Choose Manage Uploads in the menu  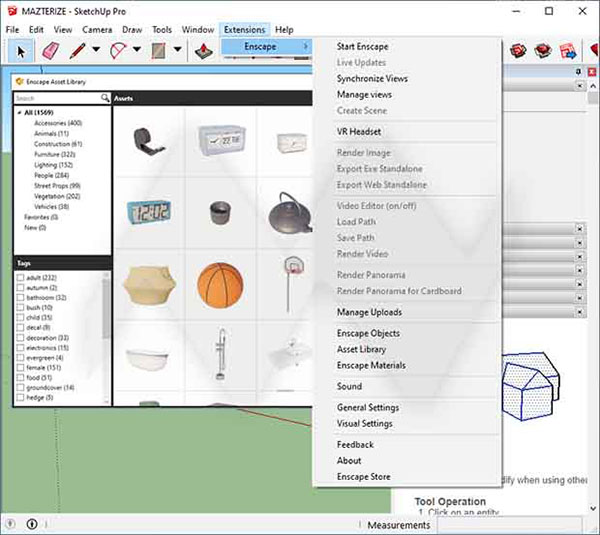click(369, 312)
